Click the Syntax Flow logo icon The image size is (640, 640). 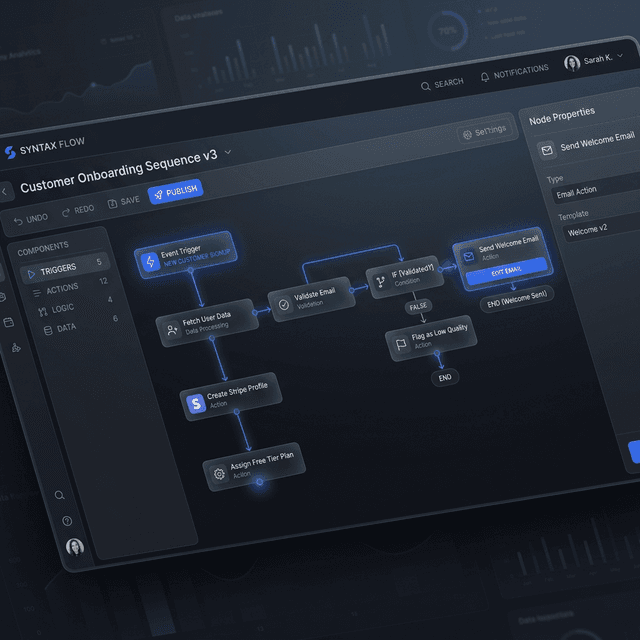point(10,152)
